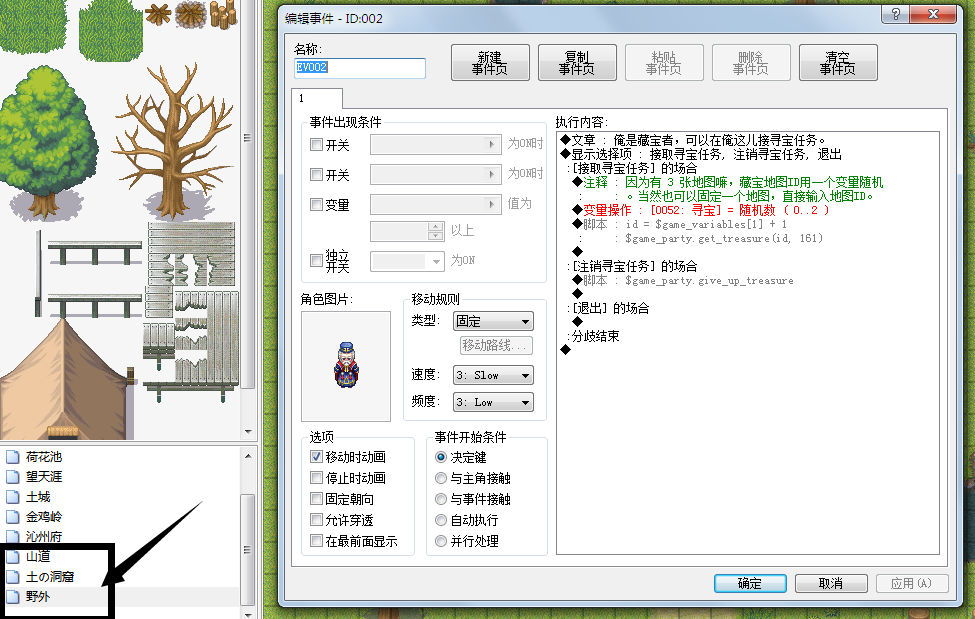This screenshot has width=975, height=619.
Task: Open the 类型 movement type dropdown
Action: (493, 322)
